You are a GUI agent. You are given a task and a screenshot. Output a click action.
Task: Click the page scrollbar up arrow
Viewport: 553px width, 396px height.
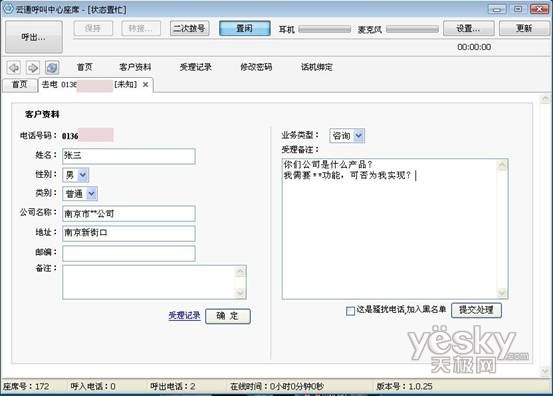coord(546,99)
